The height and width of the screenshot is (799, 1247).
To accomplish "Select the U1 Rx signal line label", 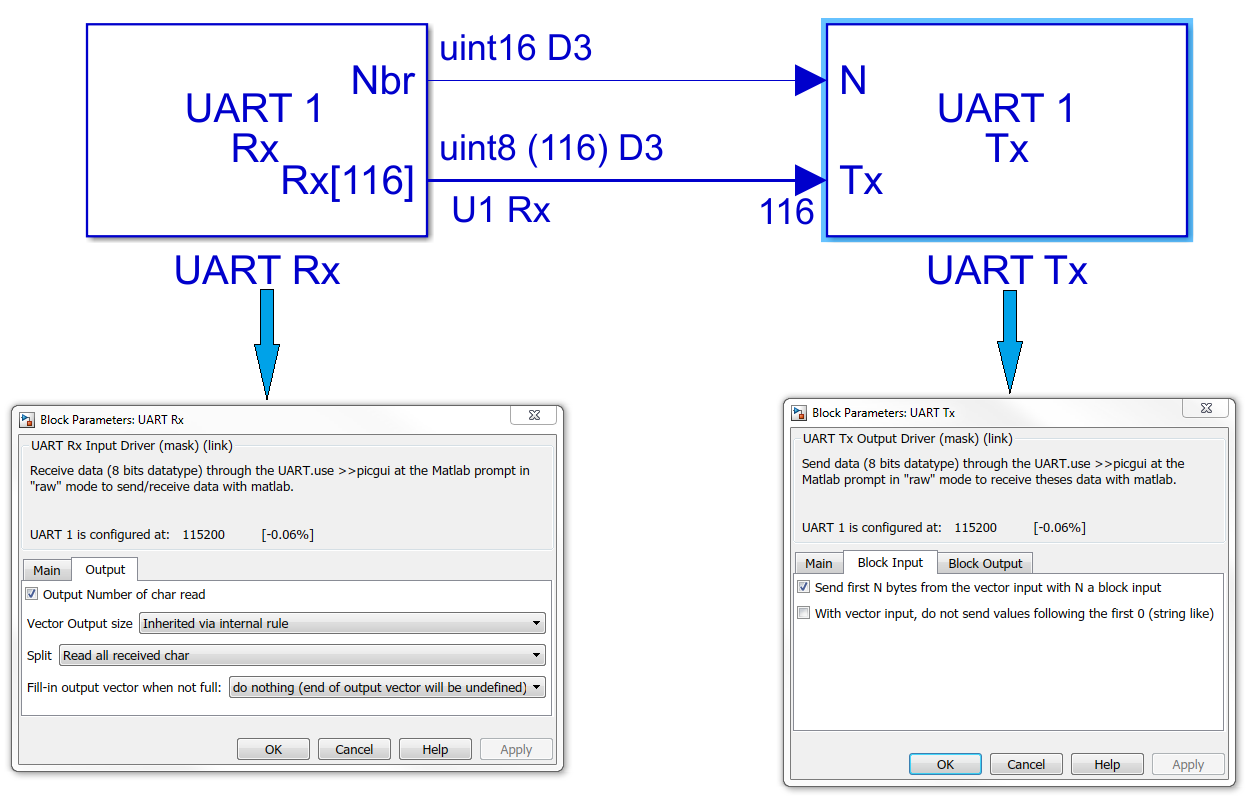I will (500, 209).
